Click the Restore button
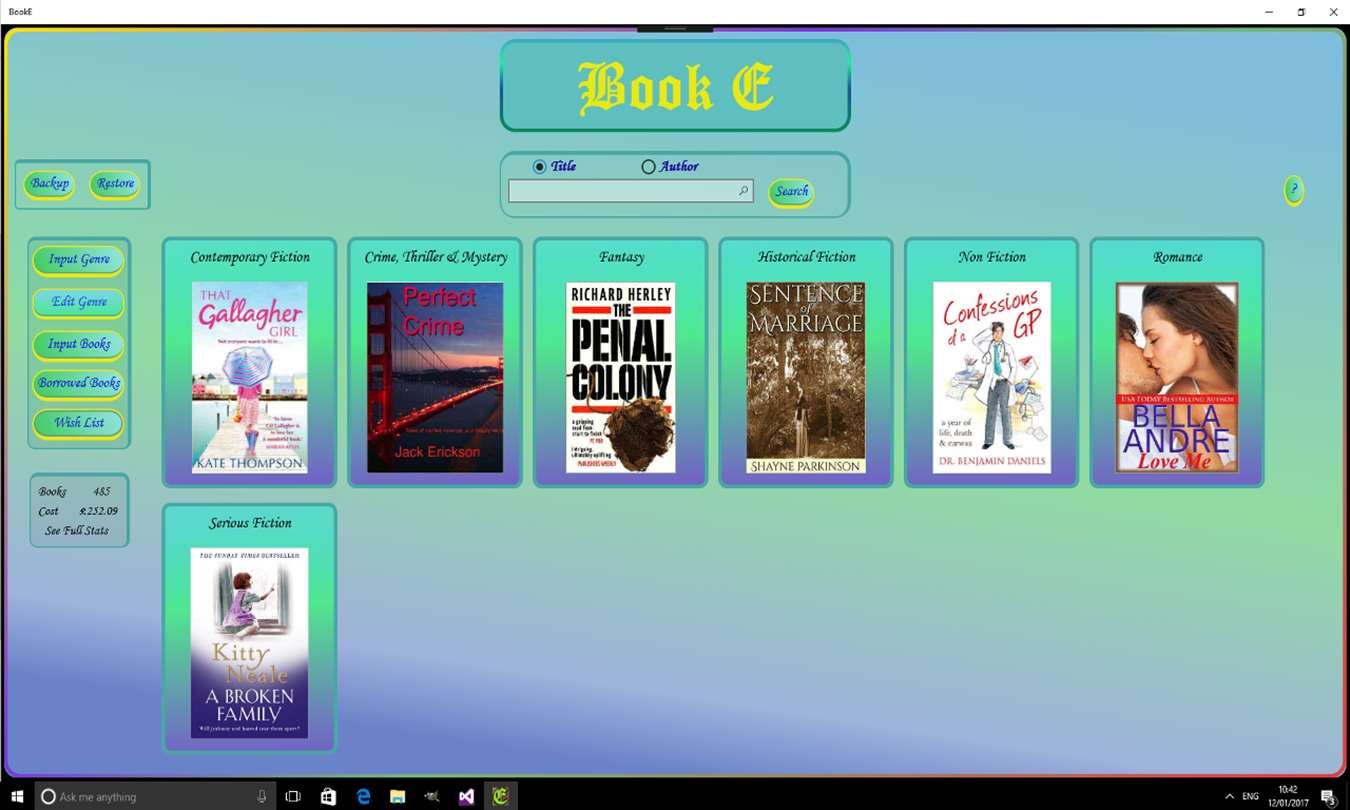This screenshot has height=810, width=1350. (x=115, y=184)
